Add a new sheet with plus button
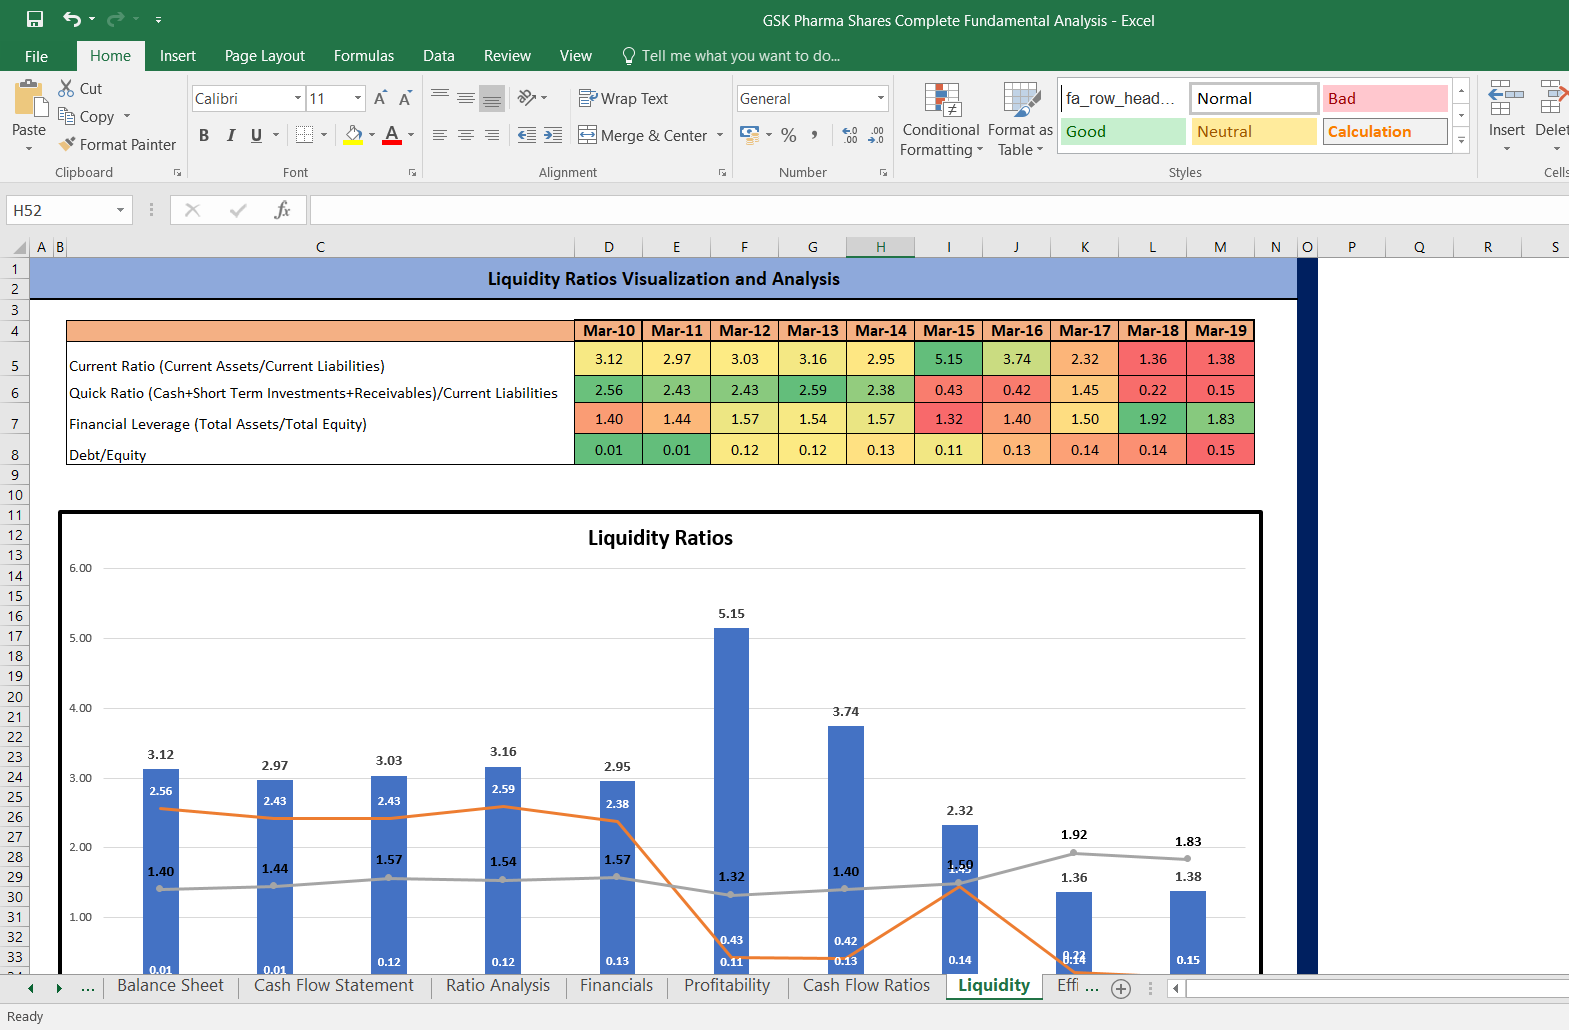1569x1030 pixels. coord(1121,988)
